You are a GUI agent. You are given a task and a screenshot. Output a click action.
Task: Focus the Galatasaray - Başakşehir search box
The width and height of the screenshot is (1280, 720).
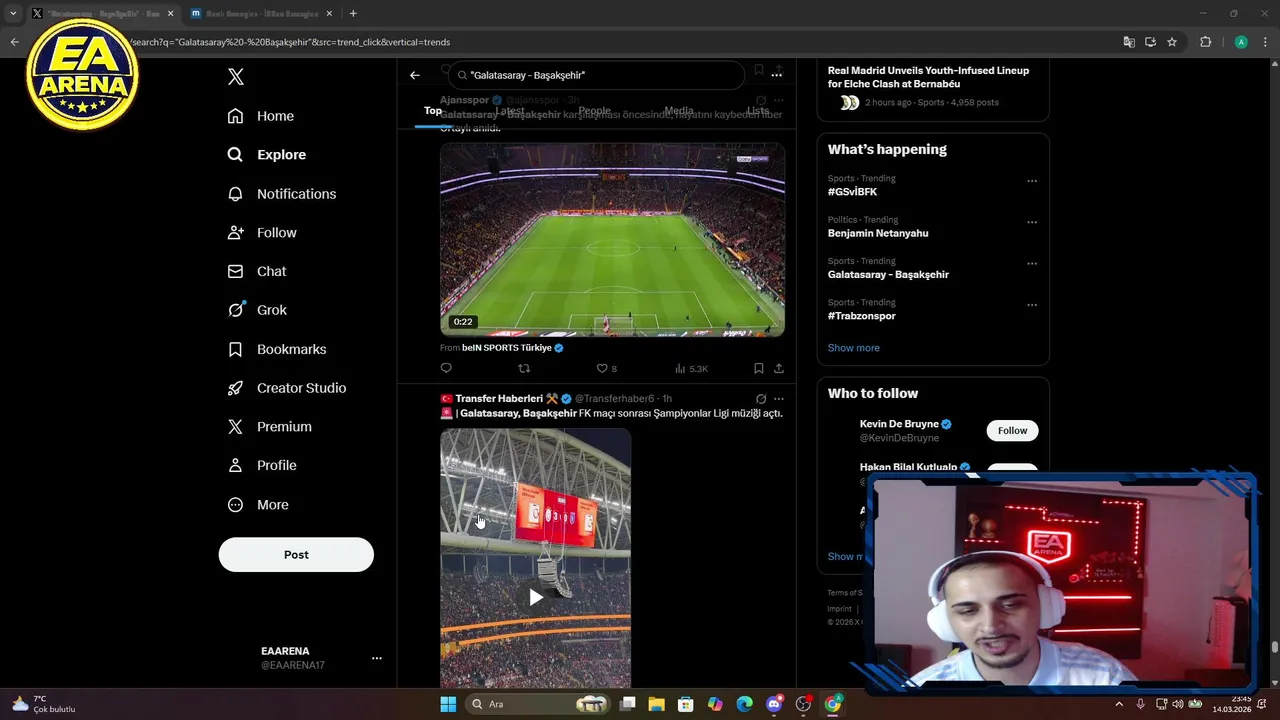(596, 75)
